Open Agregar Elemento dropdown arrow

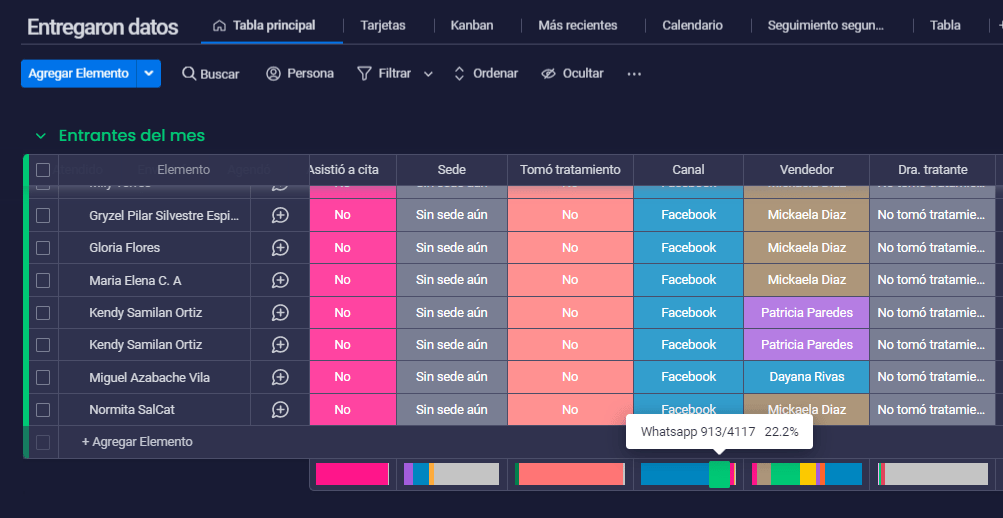click(x=148, y=74)
